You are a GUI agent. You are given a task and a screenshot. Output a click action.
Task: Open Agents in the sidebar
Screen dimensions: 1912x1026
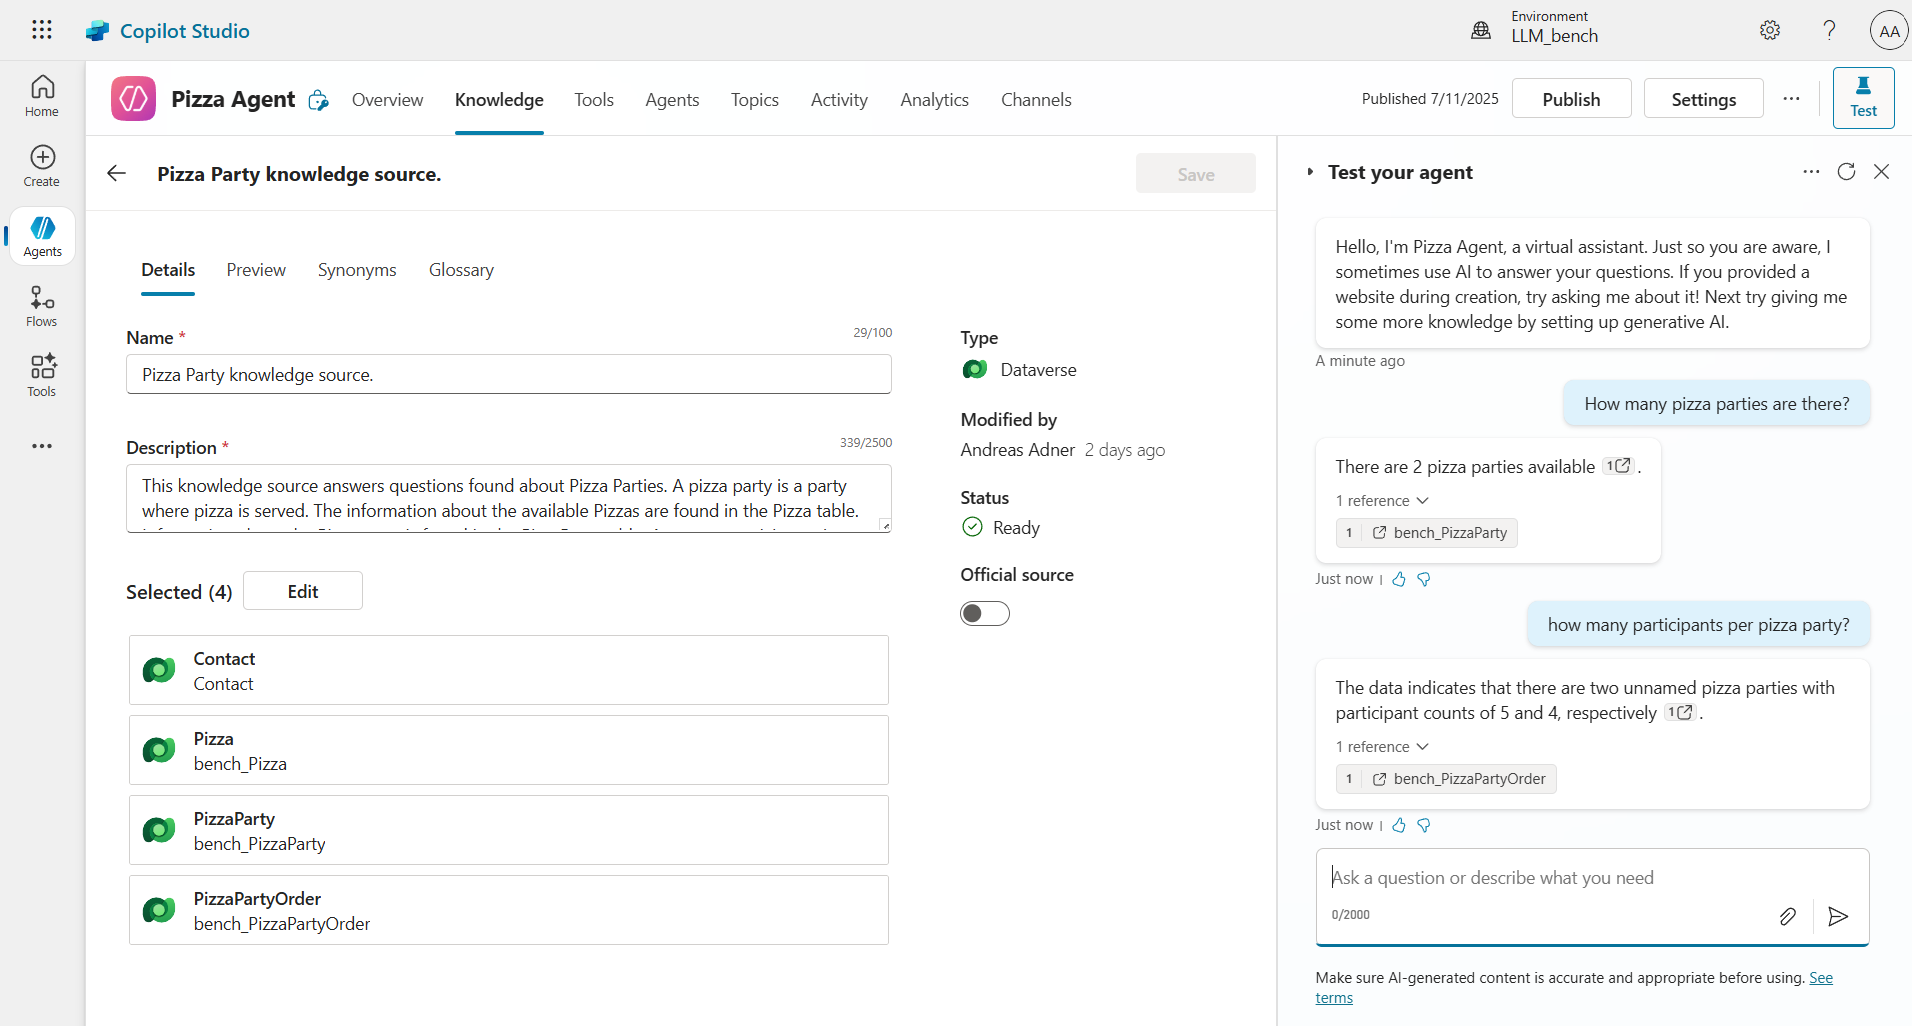pos(42,236)
